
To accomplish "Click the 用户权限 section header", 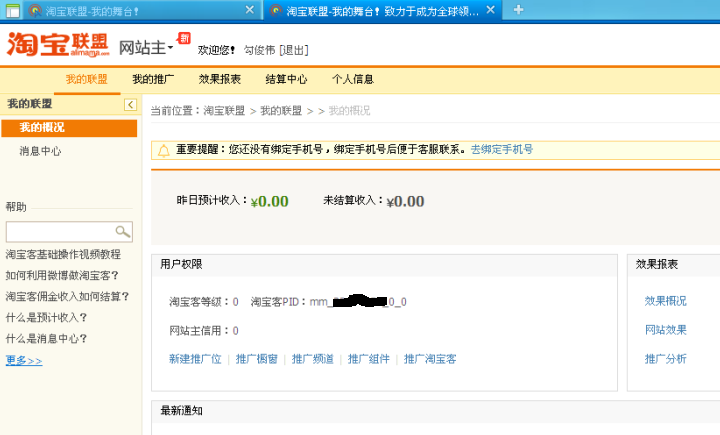I will 181,265.
